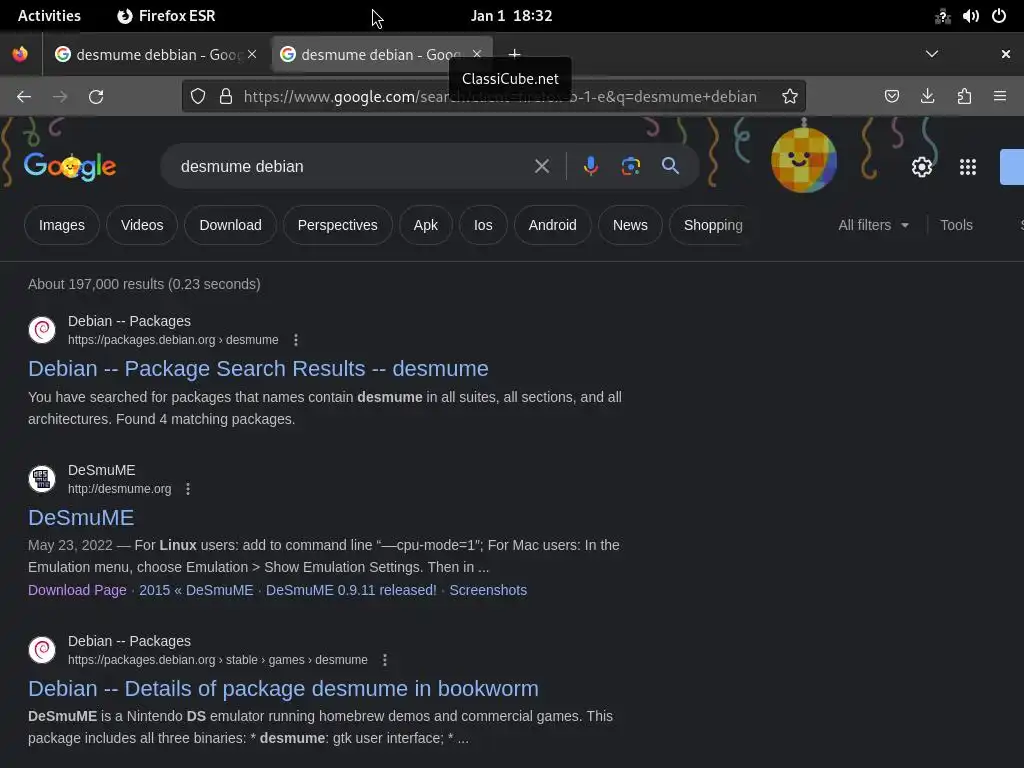Filter results by Shopping
This screenshot has height=768, width=1024.
[x=712, y=225]
